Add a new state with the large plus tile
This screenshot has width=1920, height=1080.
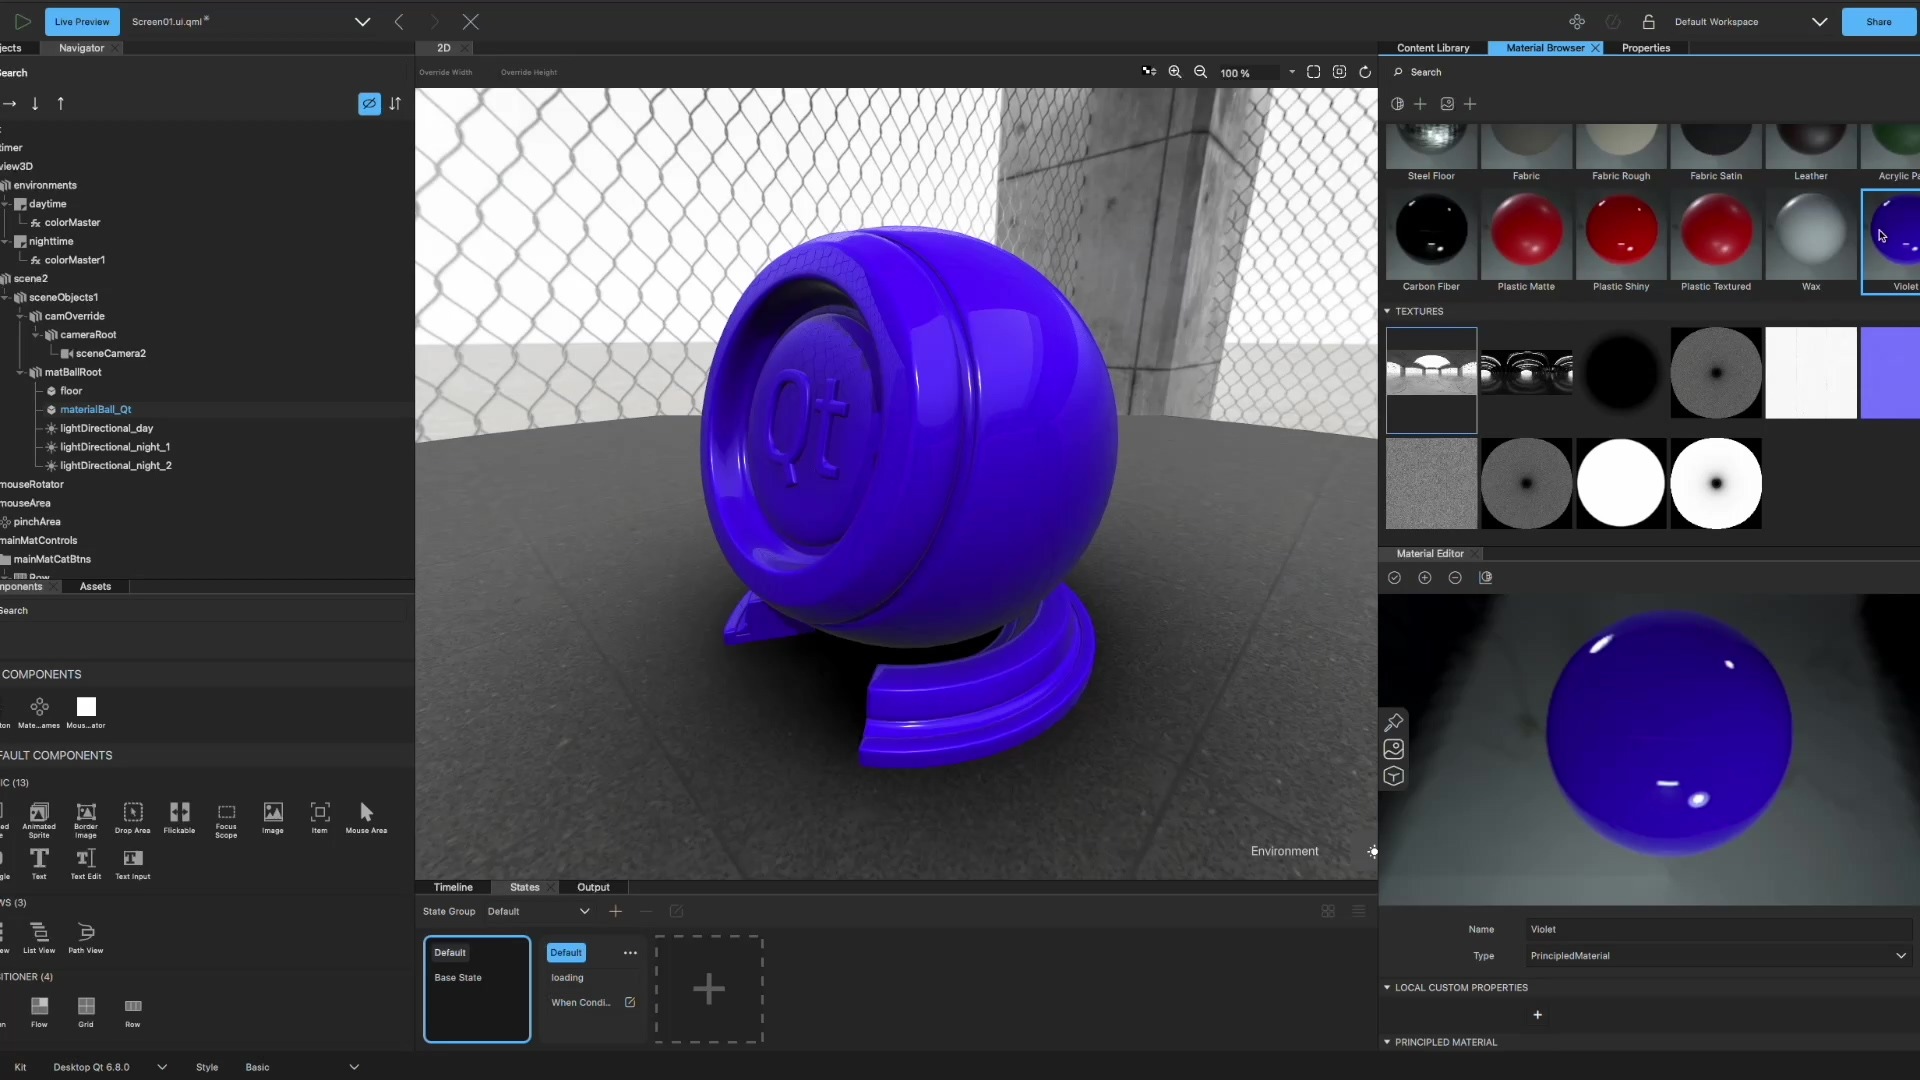tap(709, 989)
